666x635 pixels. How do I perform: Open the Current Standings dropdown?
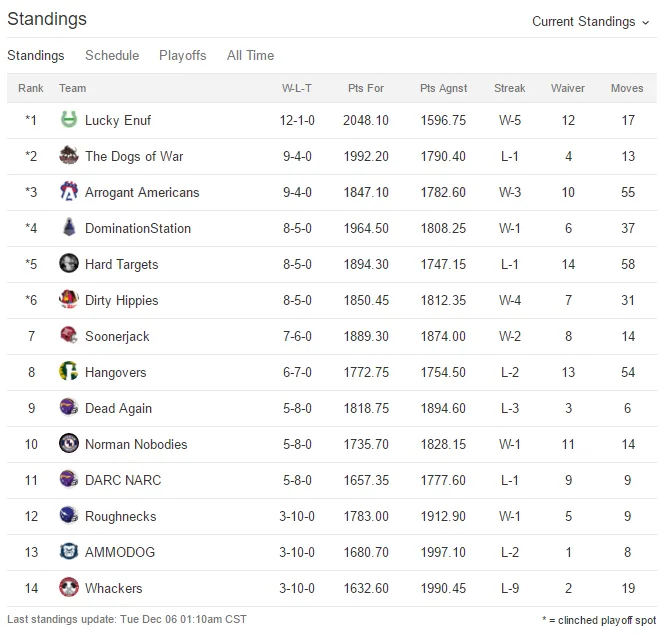pyautogui.click(x=590, y=21)
